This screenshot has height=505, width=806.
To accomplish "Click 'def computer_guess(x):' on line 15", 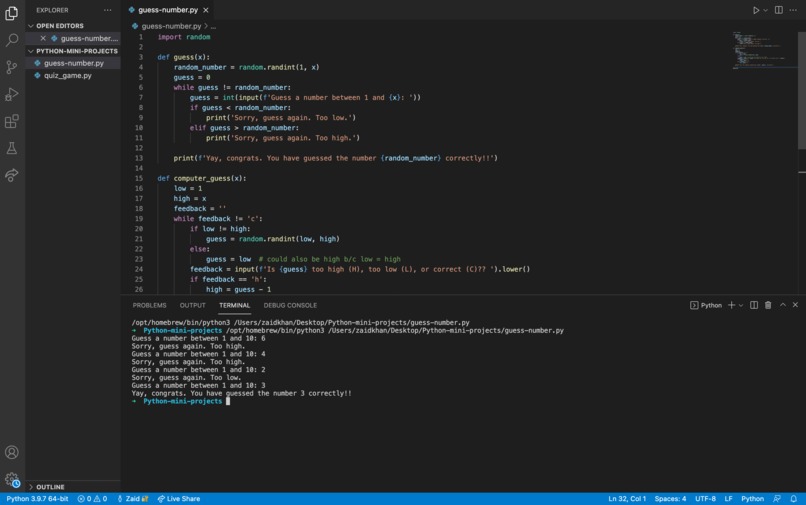I will tap(202, 178).
